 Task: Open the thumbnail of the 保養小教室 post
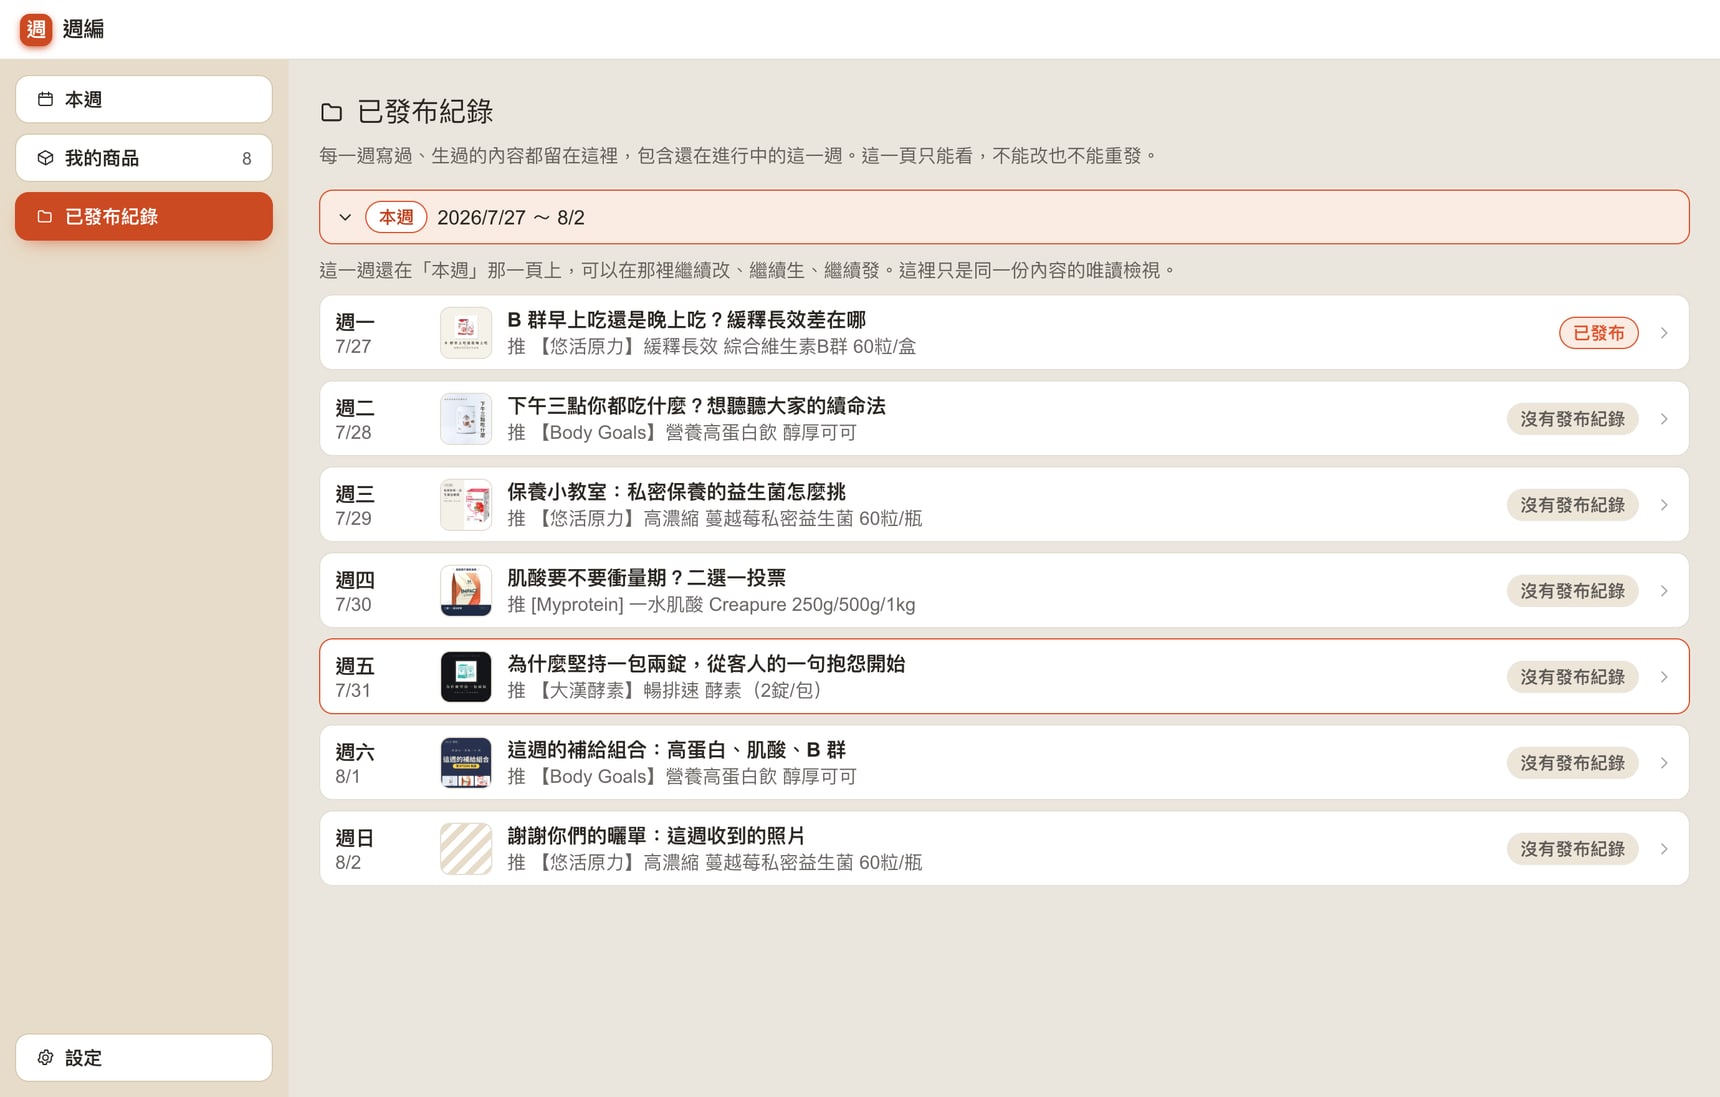[x=466, y=505]
